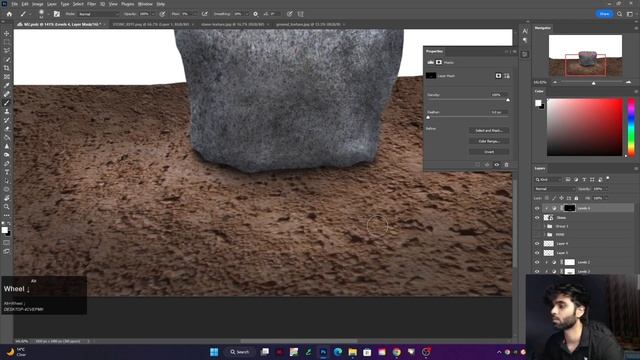Open the Window menu

[x=145, y=4]
